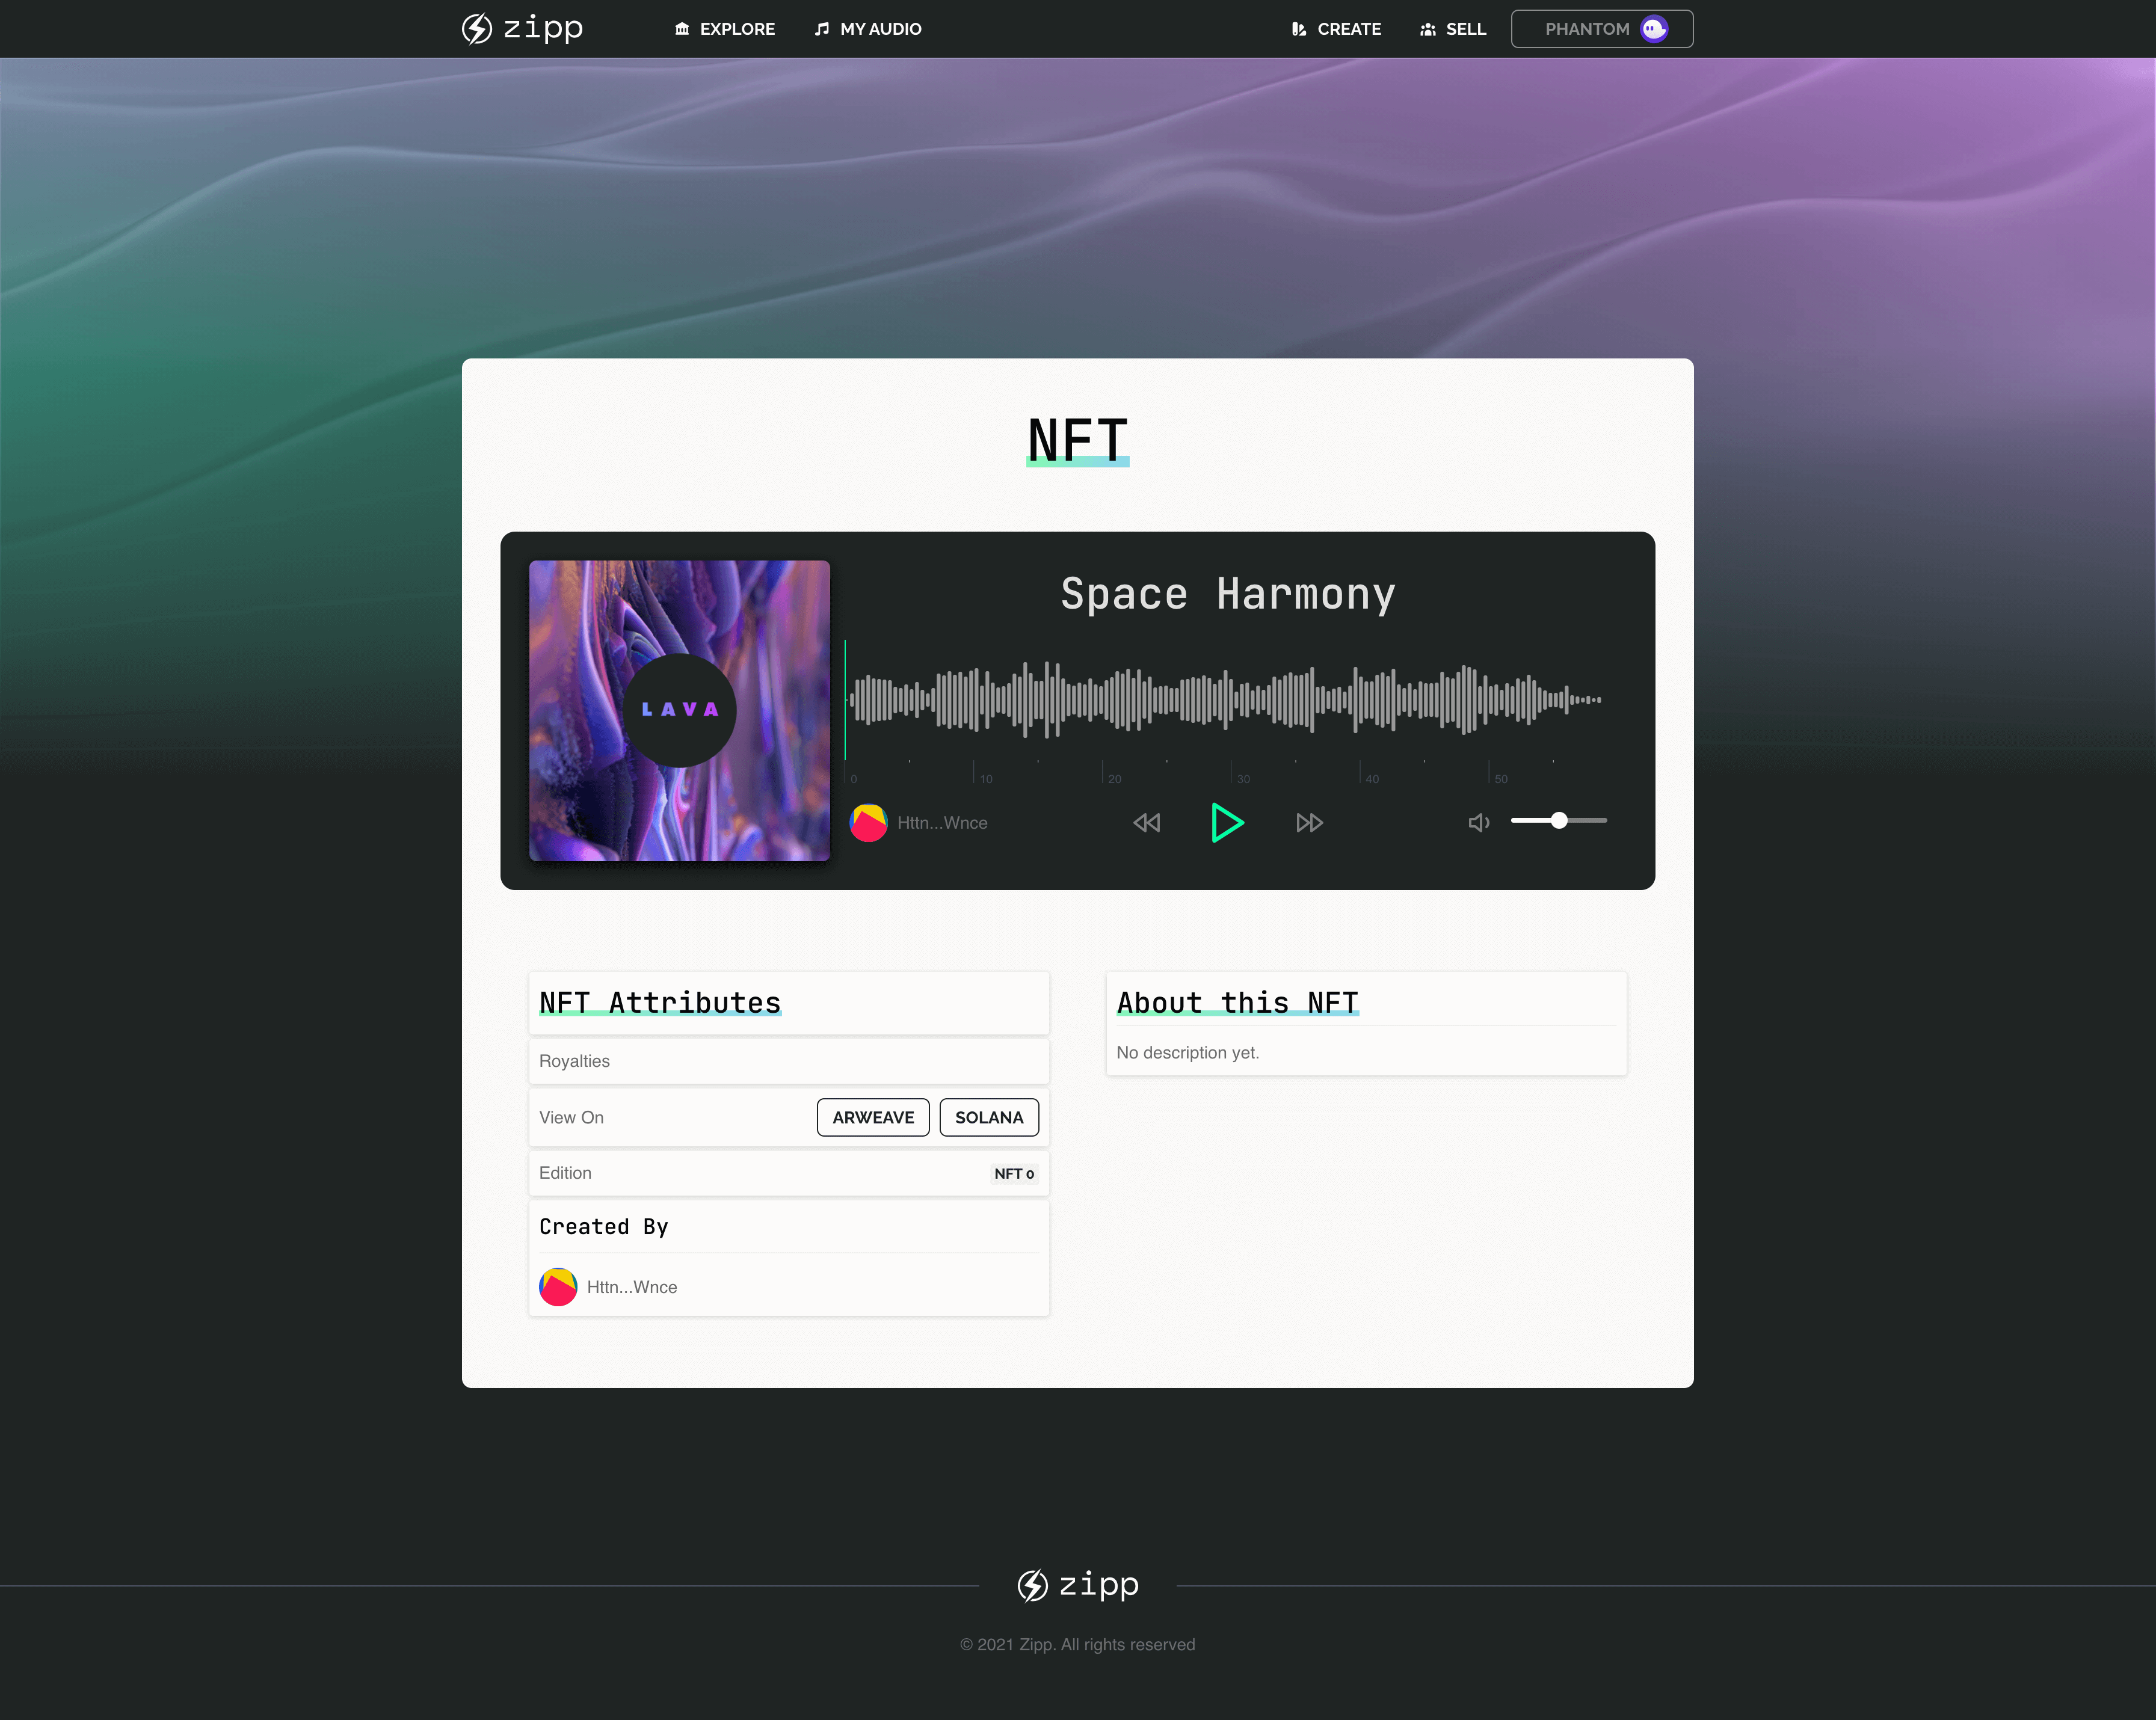2156x1720 pixels.
Task: View the NFT on Solana
Action: tap(989, 1117)
